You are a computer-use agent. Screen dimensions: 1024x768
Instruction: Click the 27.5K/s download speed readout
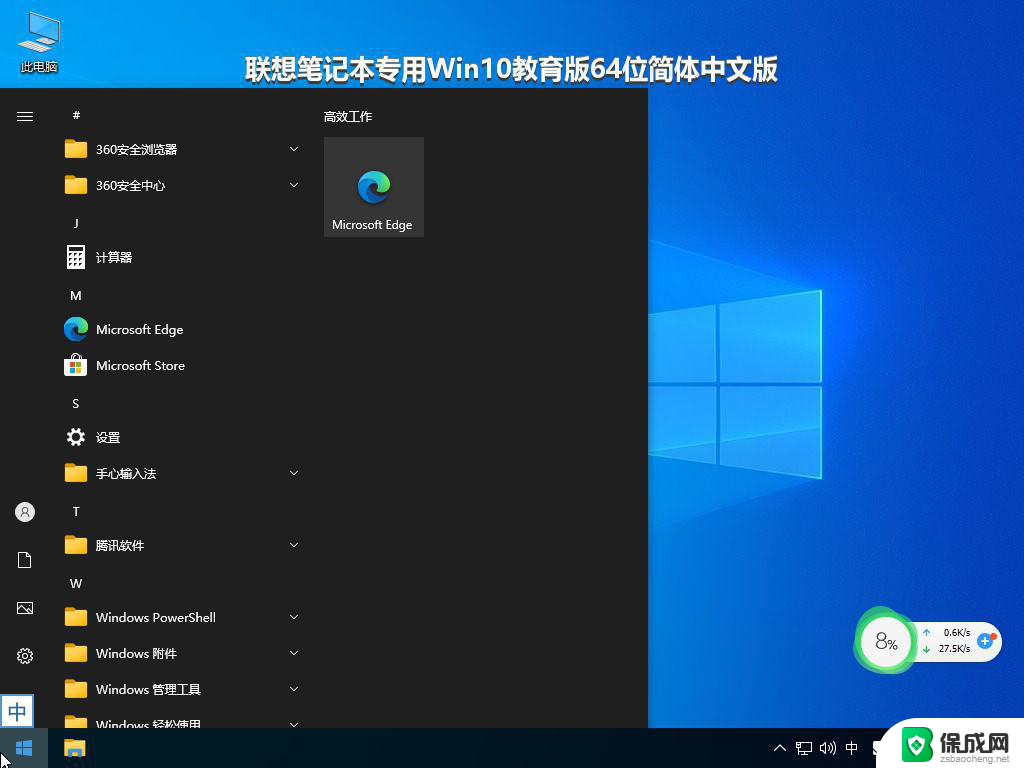[955, 648]
